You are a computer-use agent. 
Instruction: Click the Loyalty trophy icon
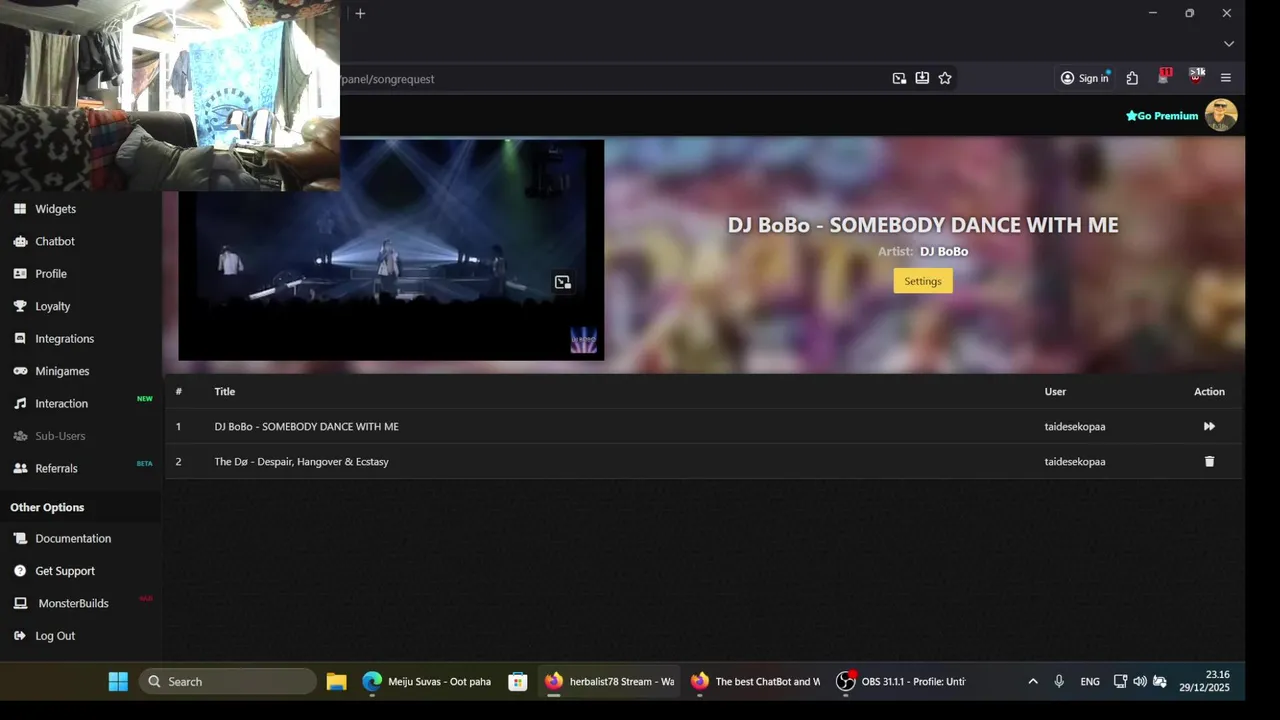coord(20,306)
